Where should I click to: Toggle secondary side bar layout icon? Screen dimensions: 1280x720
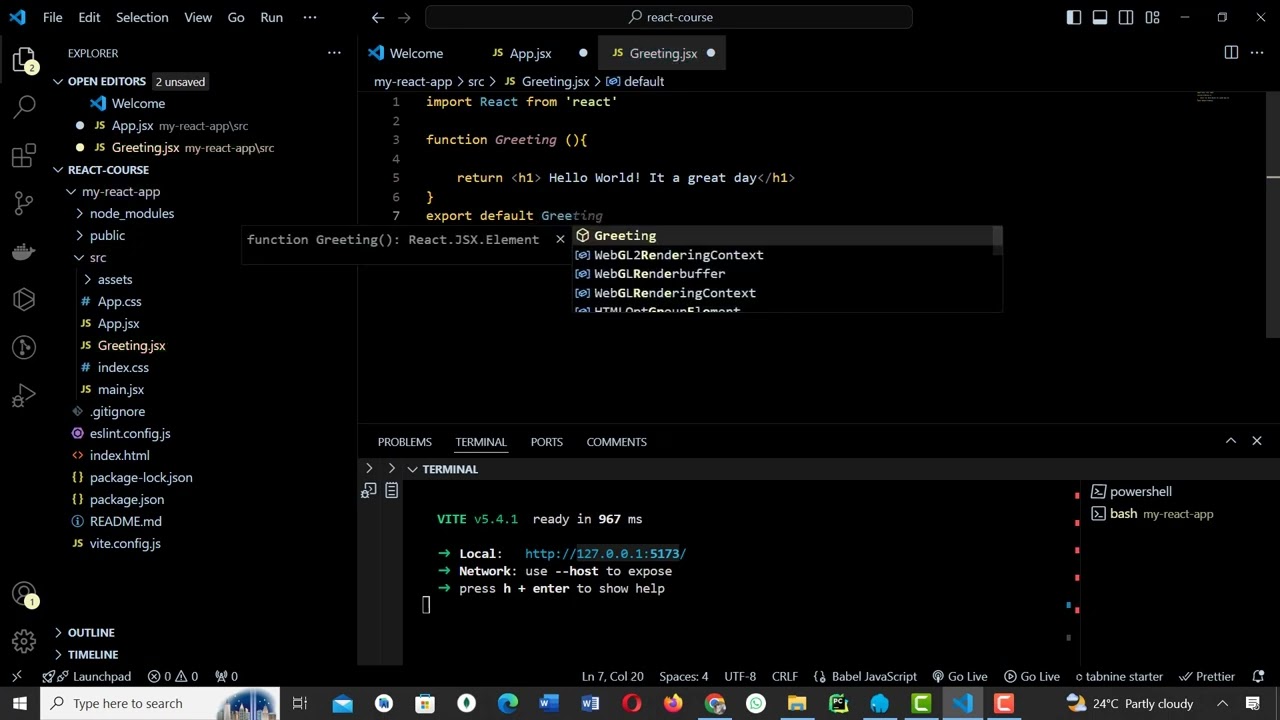[1126, 17]
